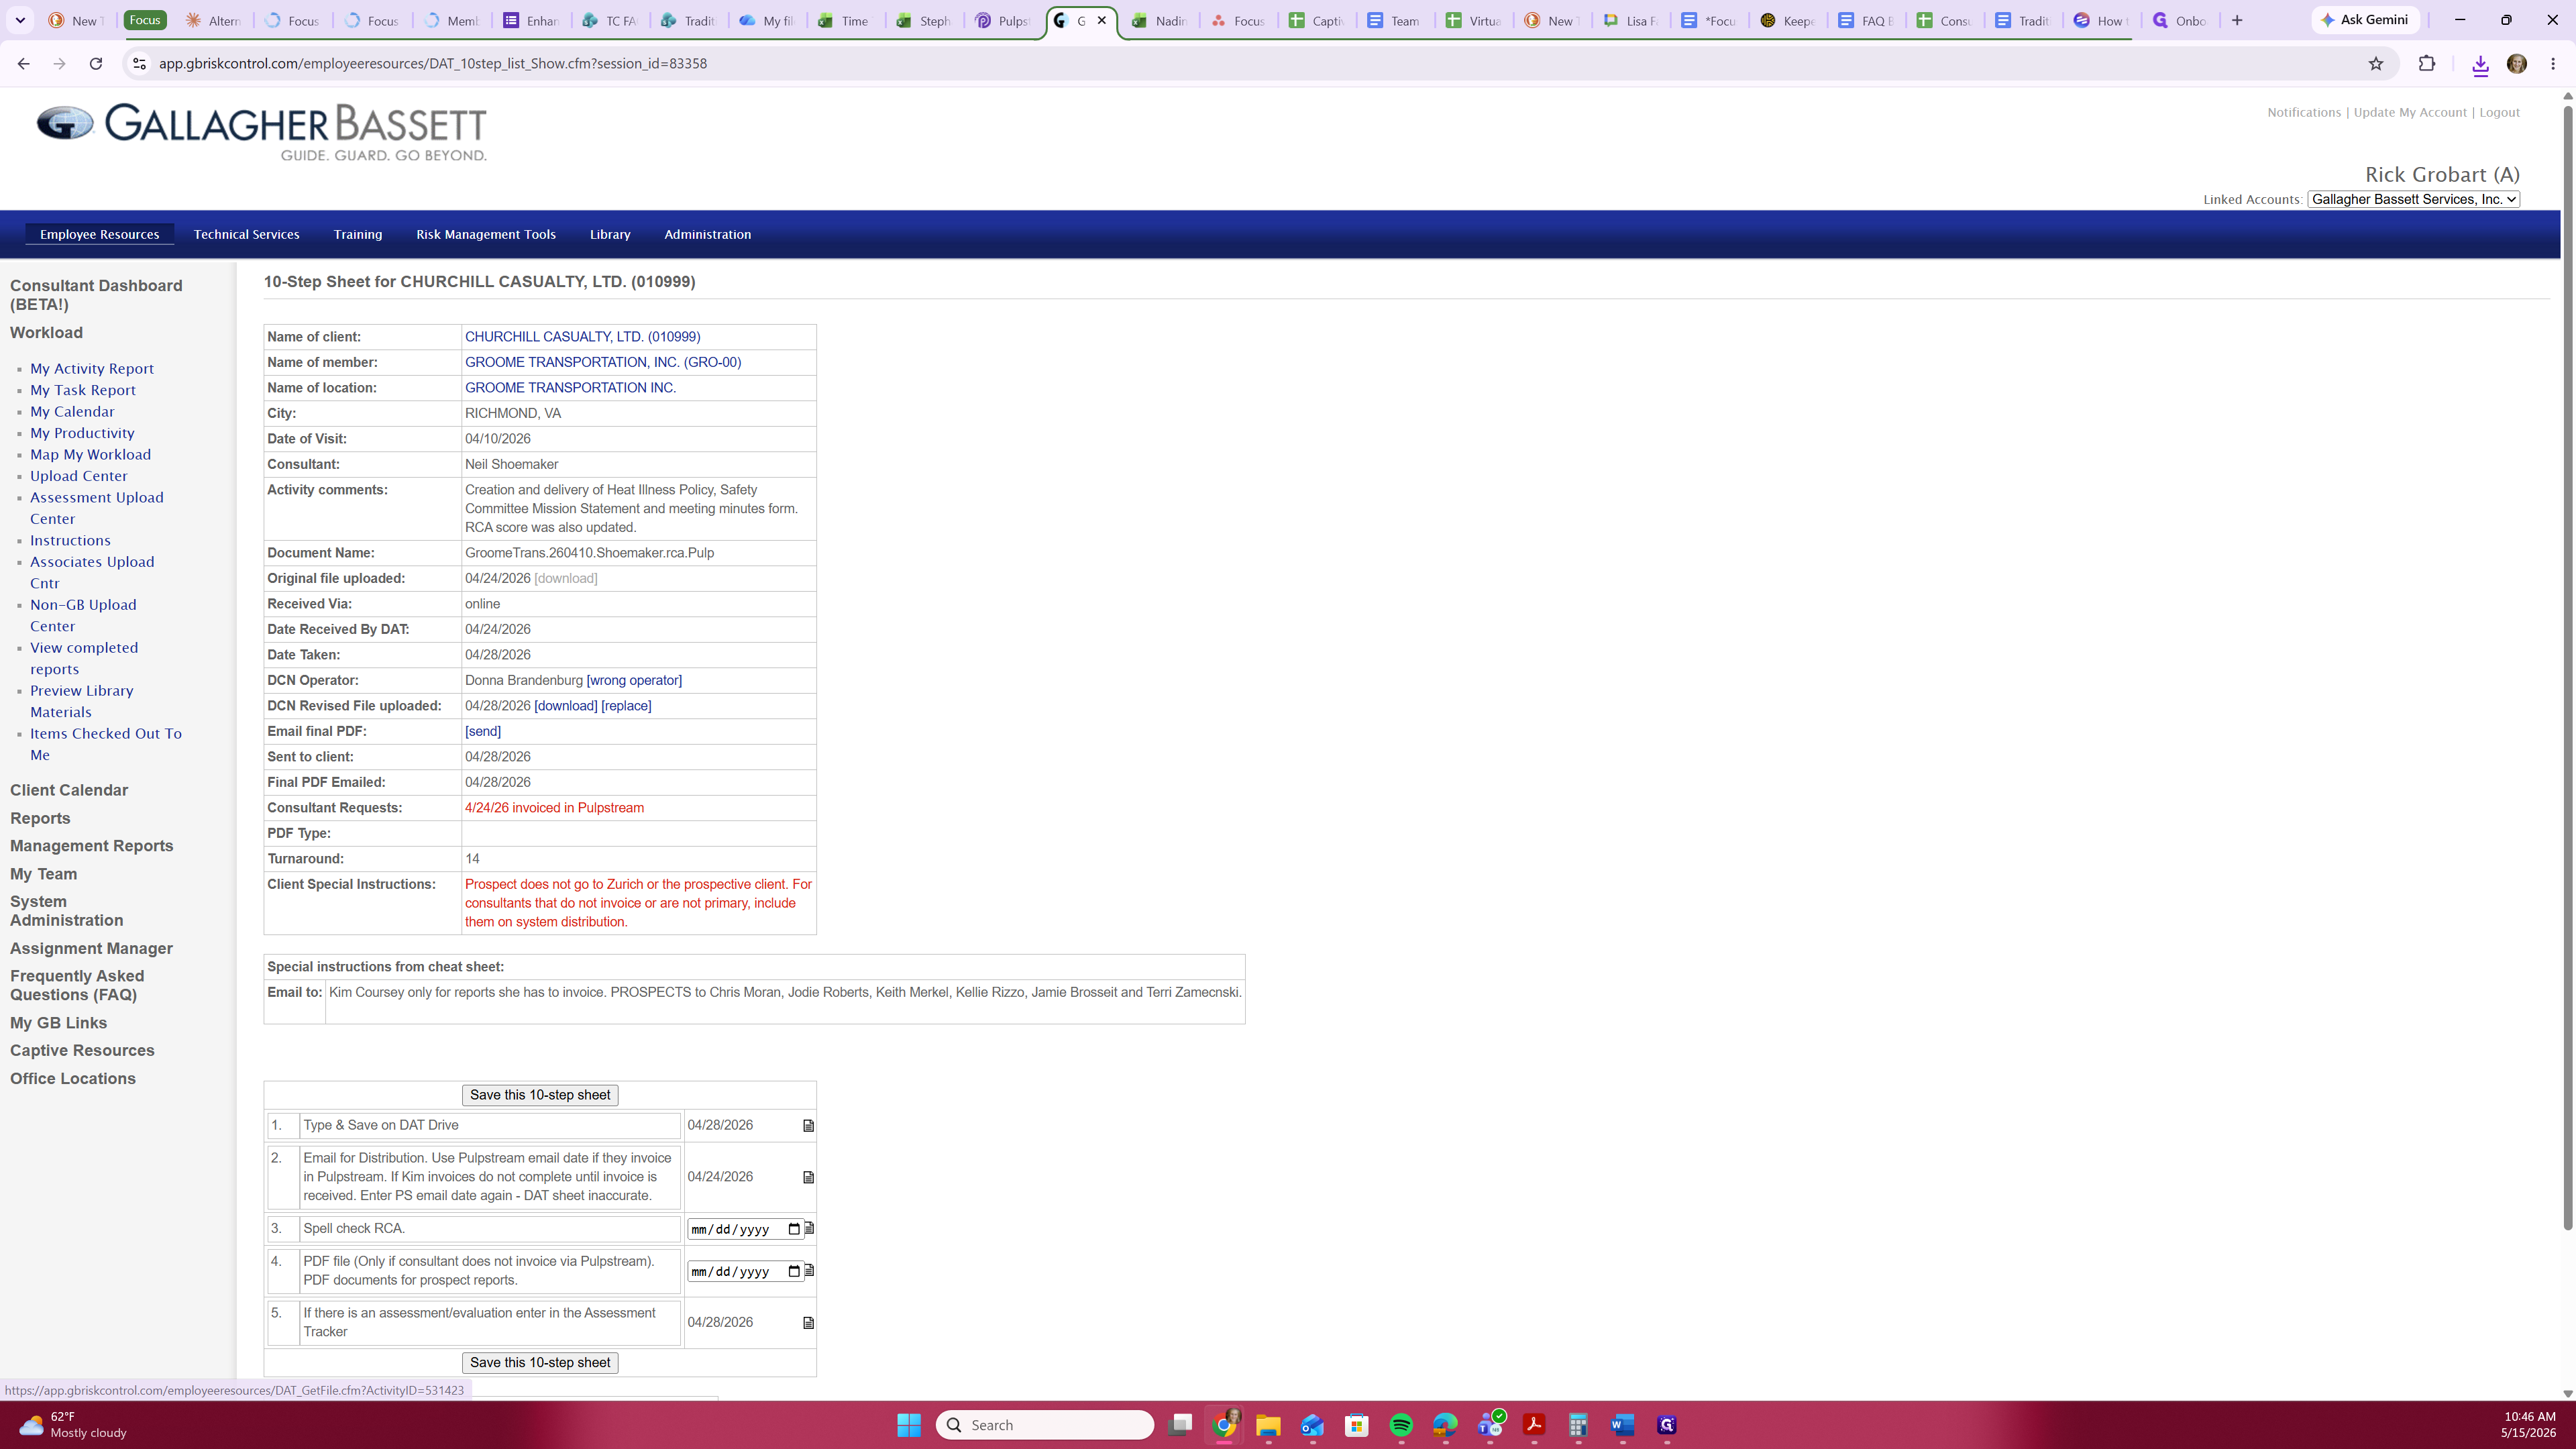Reload the page
Screen dimensions: 2576x1449
[96, 64]
